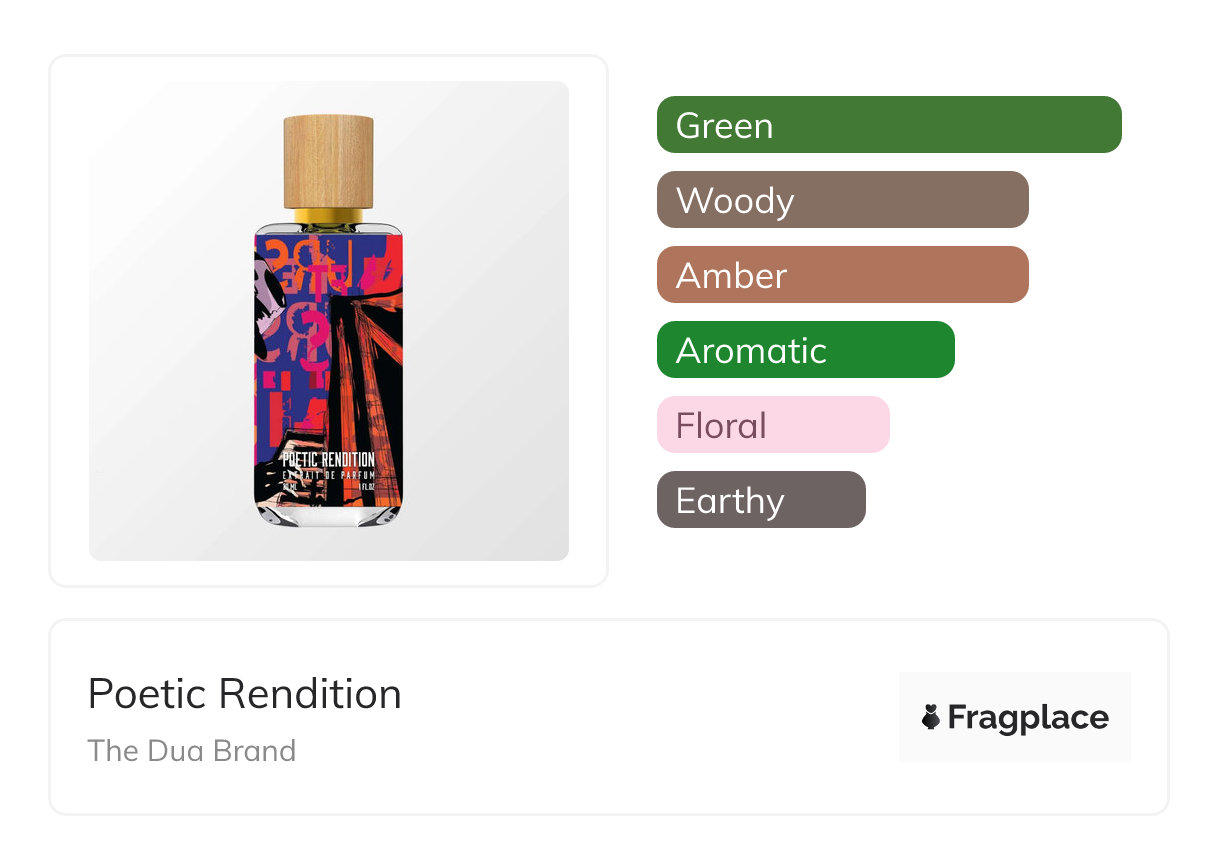This screenshot has height=864, width=1218.
Task: Select the Green accord bar
Action: 888,125
